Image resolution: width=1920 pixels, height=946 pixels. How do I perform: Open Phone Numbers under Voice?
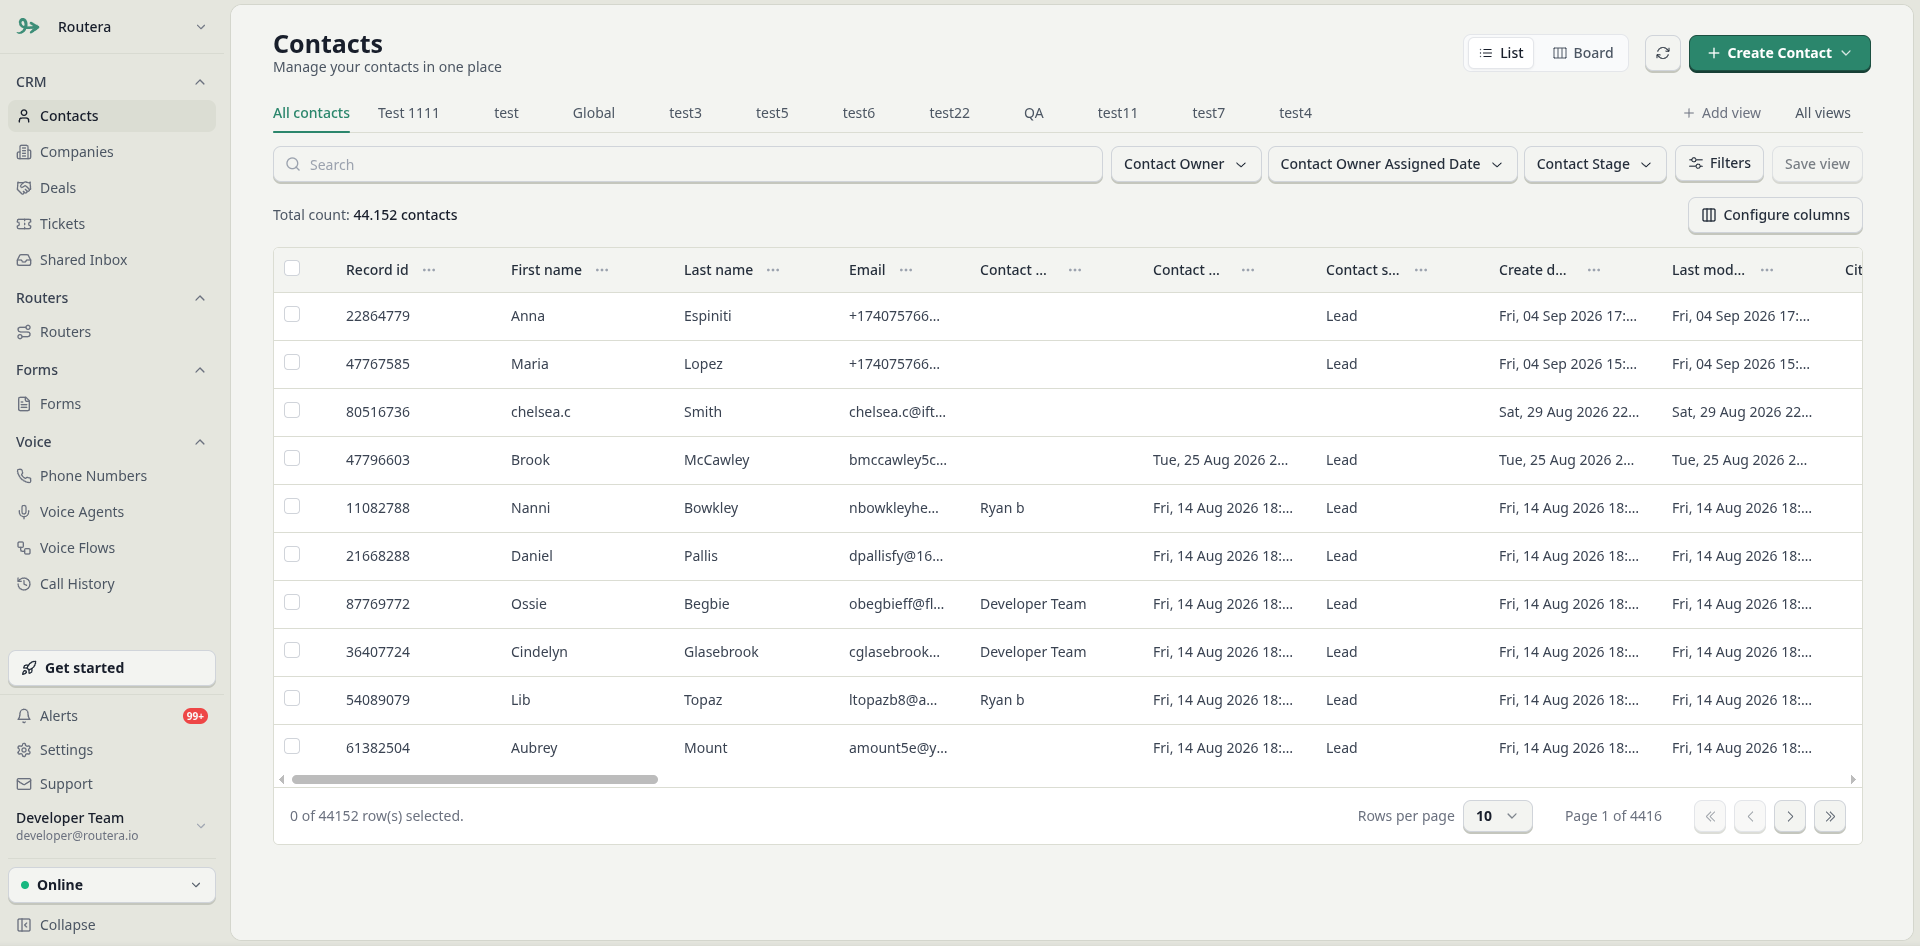[x=112, y=476]
